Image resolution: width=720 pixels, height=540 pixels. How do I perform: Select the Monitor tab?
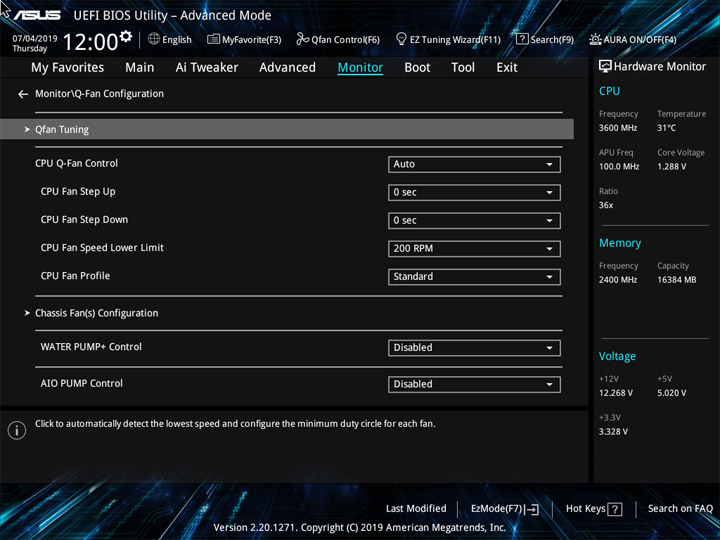pyautogui.click(x=360, y=68)
